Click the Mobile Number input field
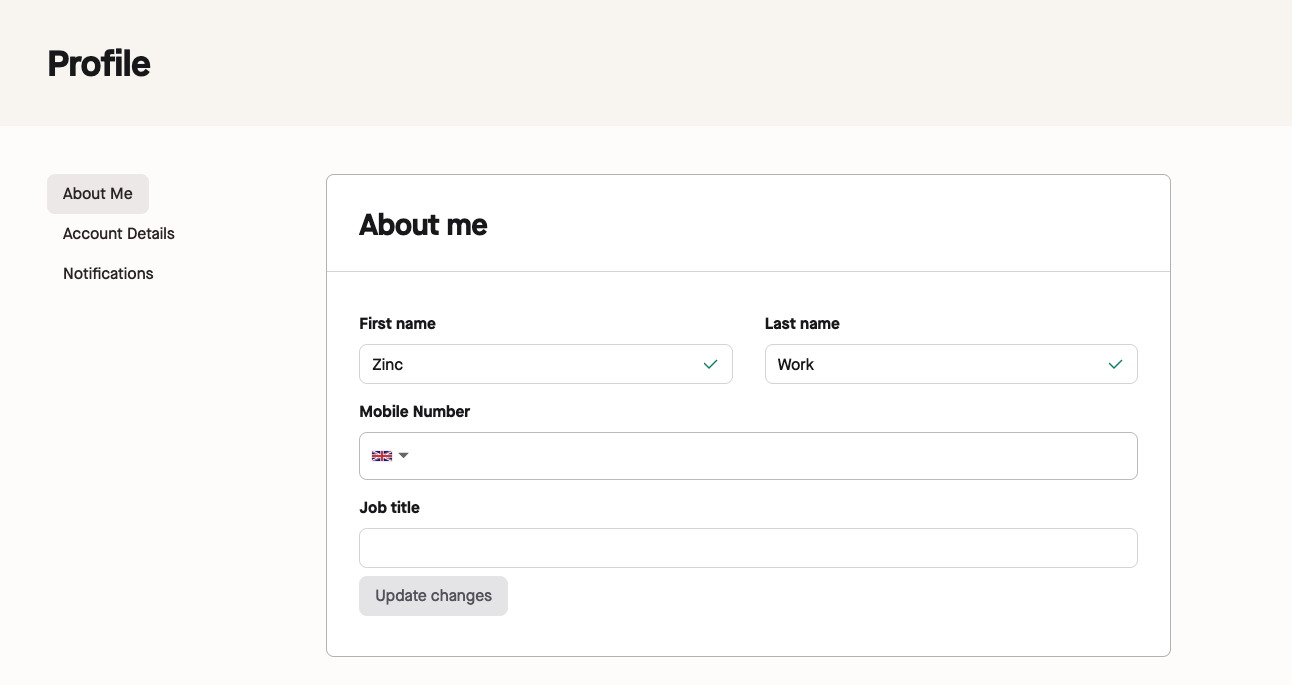1292x685 pixels. pos(748,456)
